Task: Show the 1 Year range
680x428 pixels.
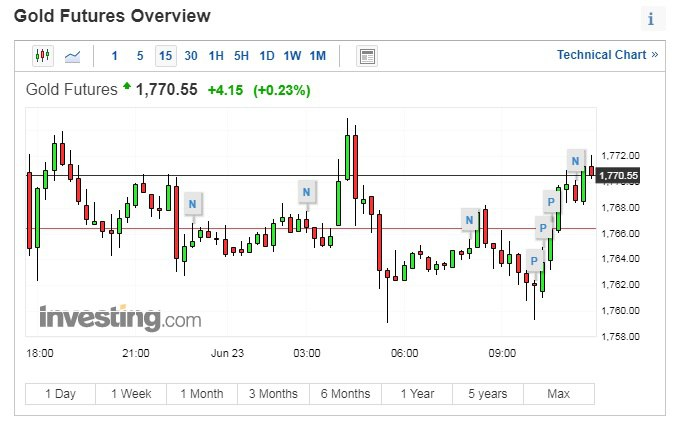Action: 417,394
